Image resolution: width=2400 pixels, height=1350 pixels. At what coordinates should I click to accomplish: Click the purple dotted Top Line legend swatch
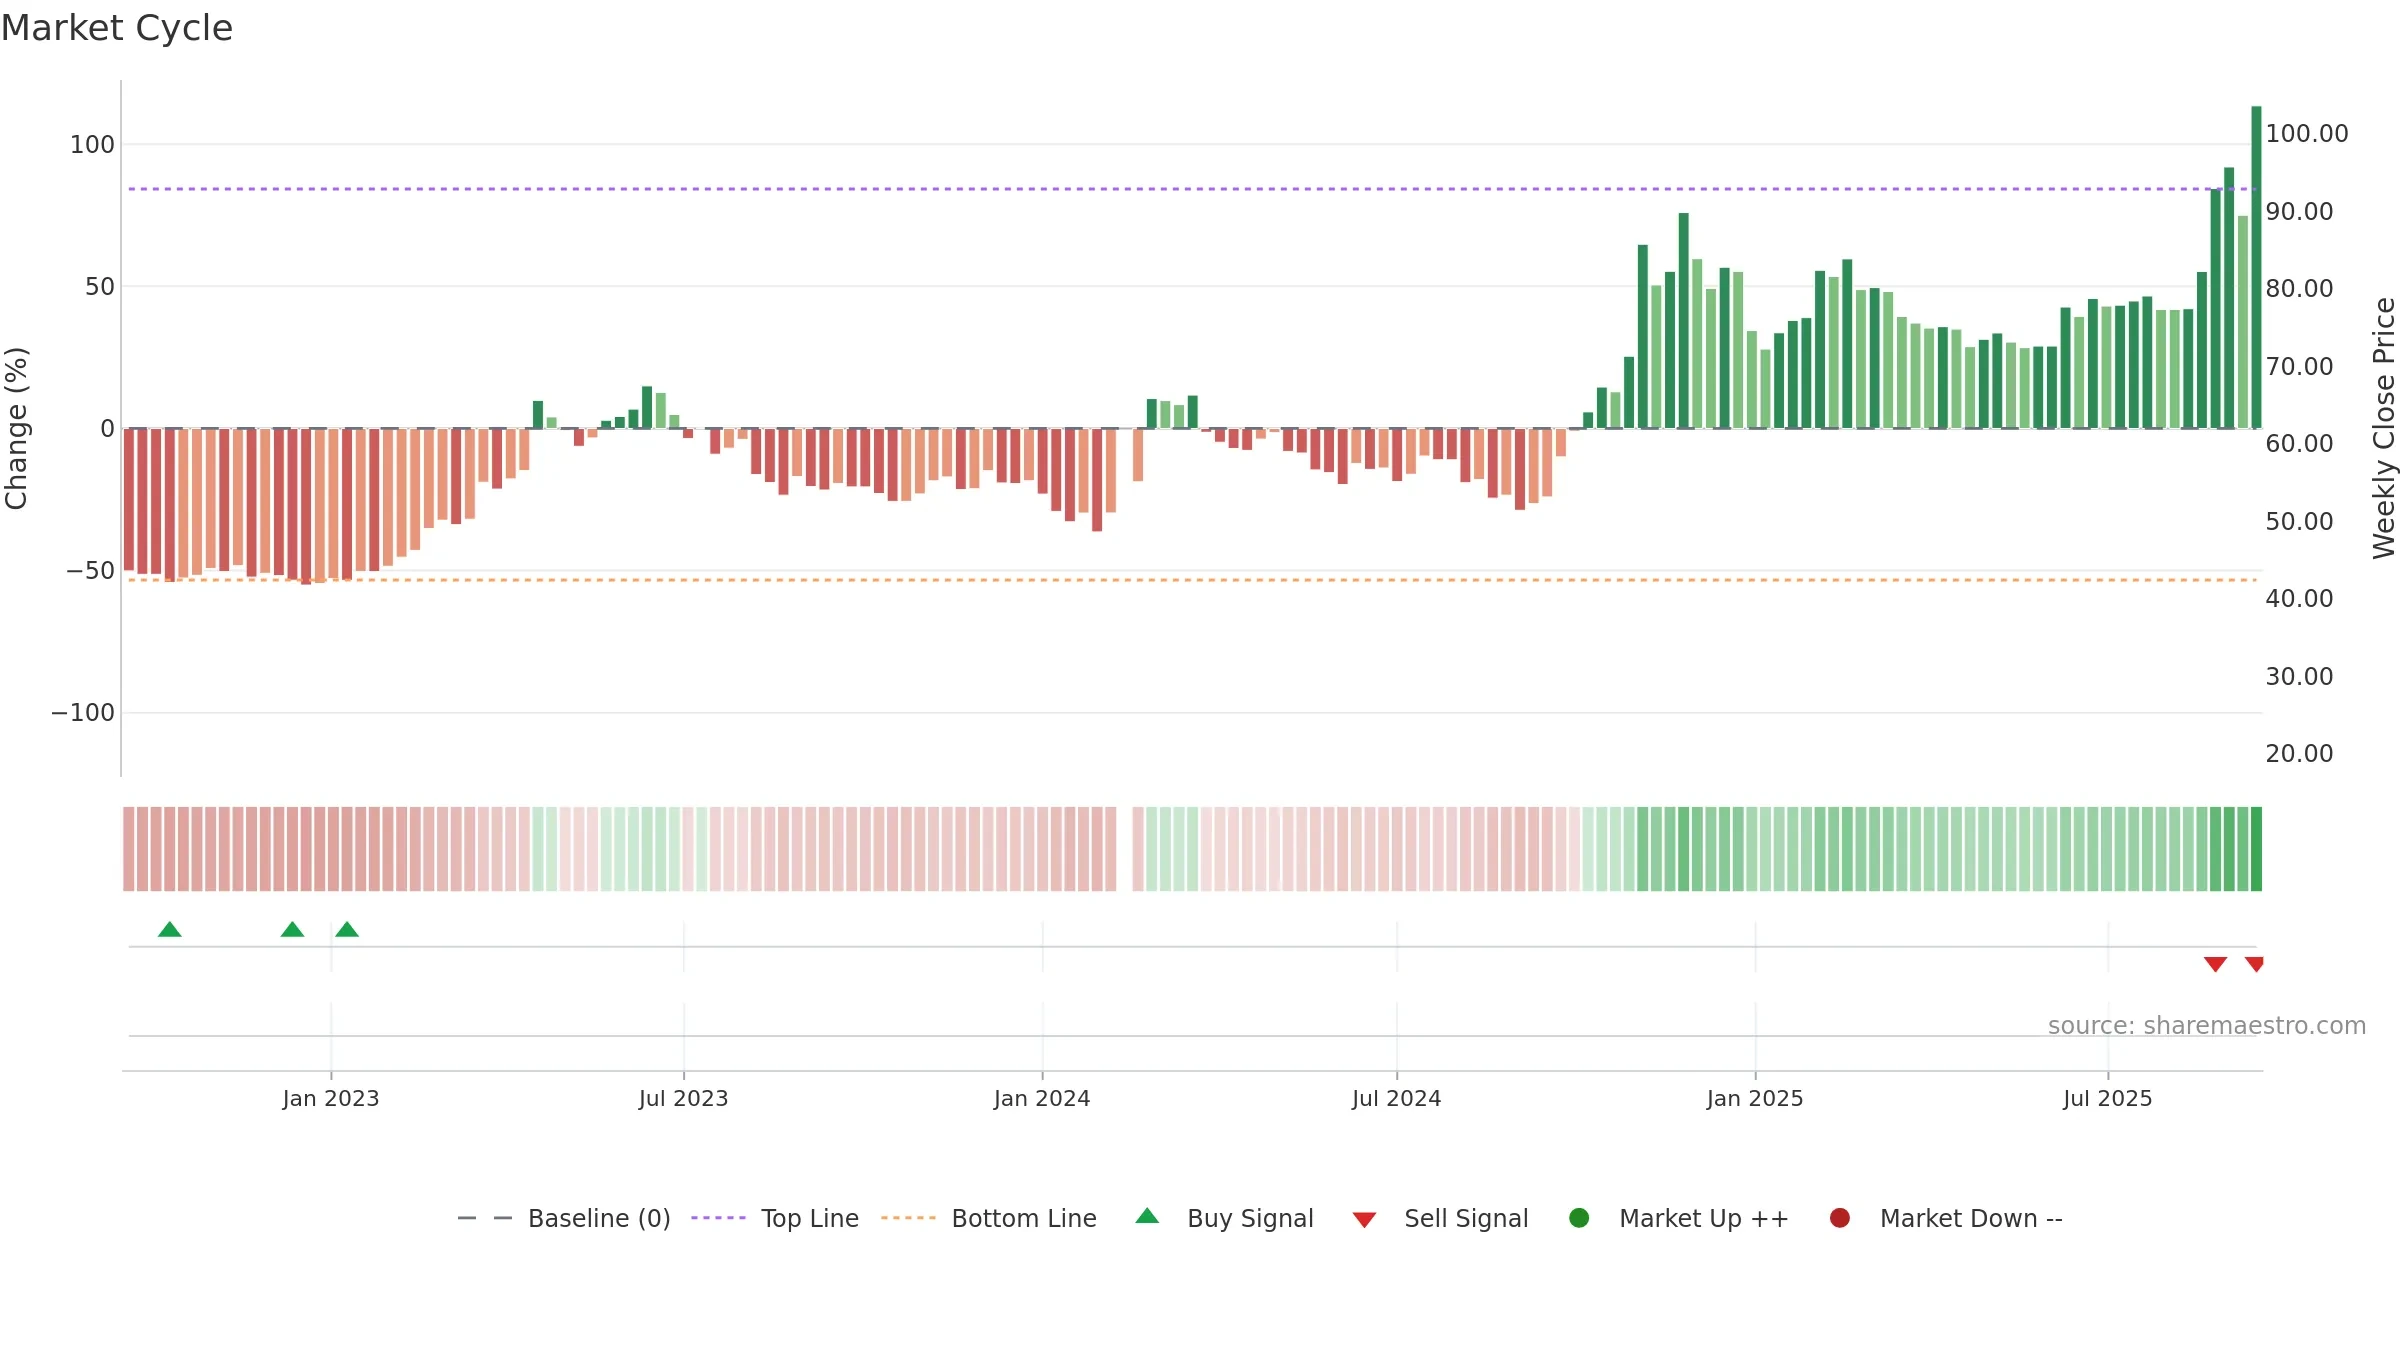click(x=718, y=1218)
